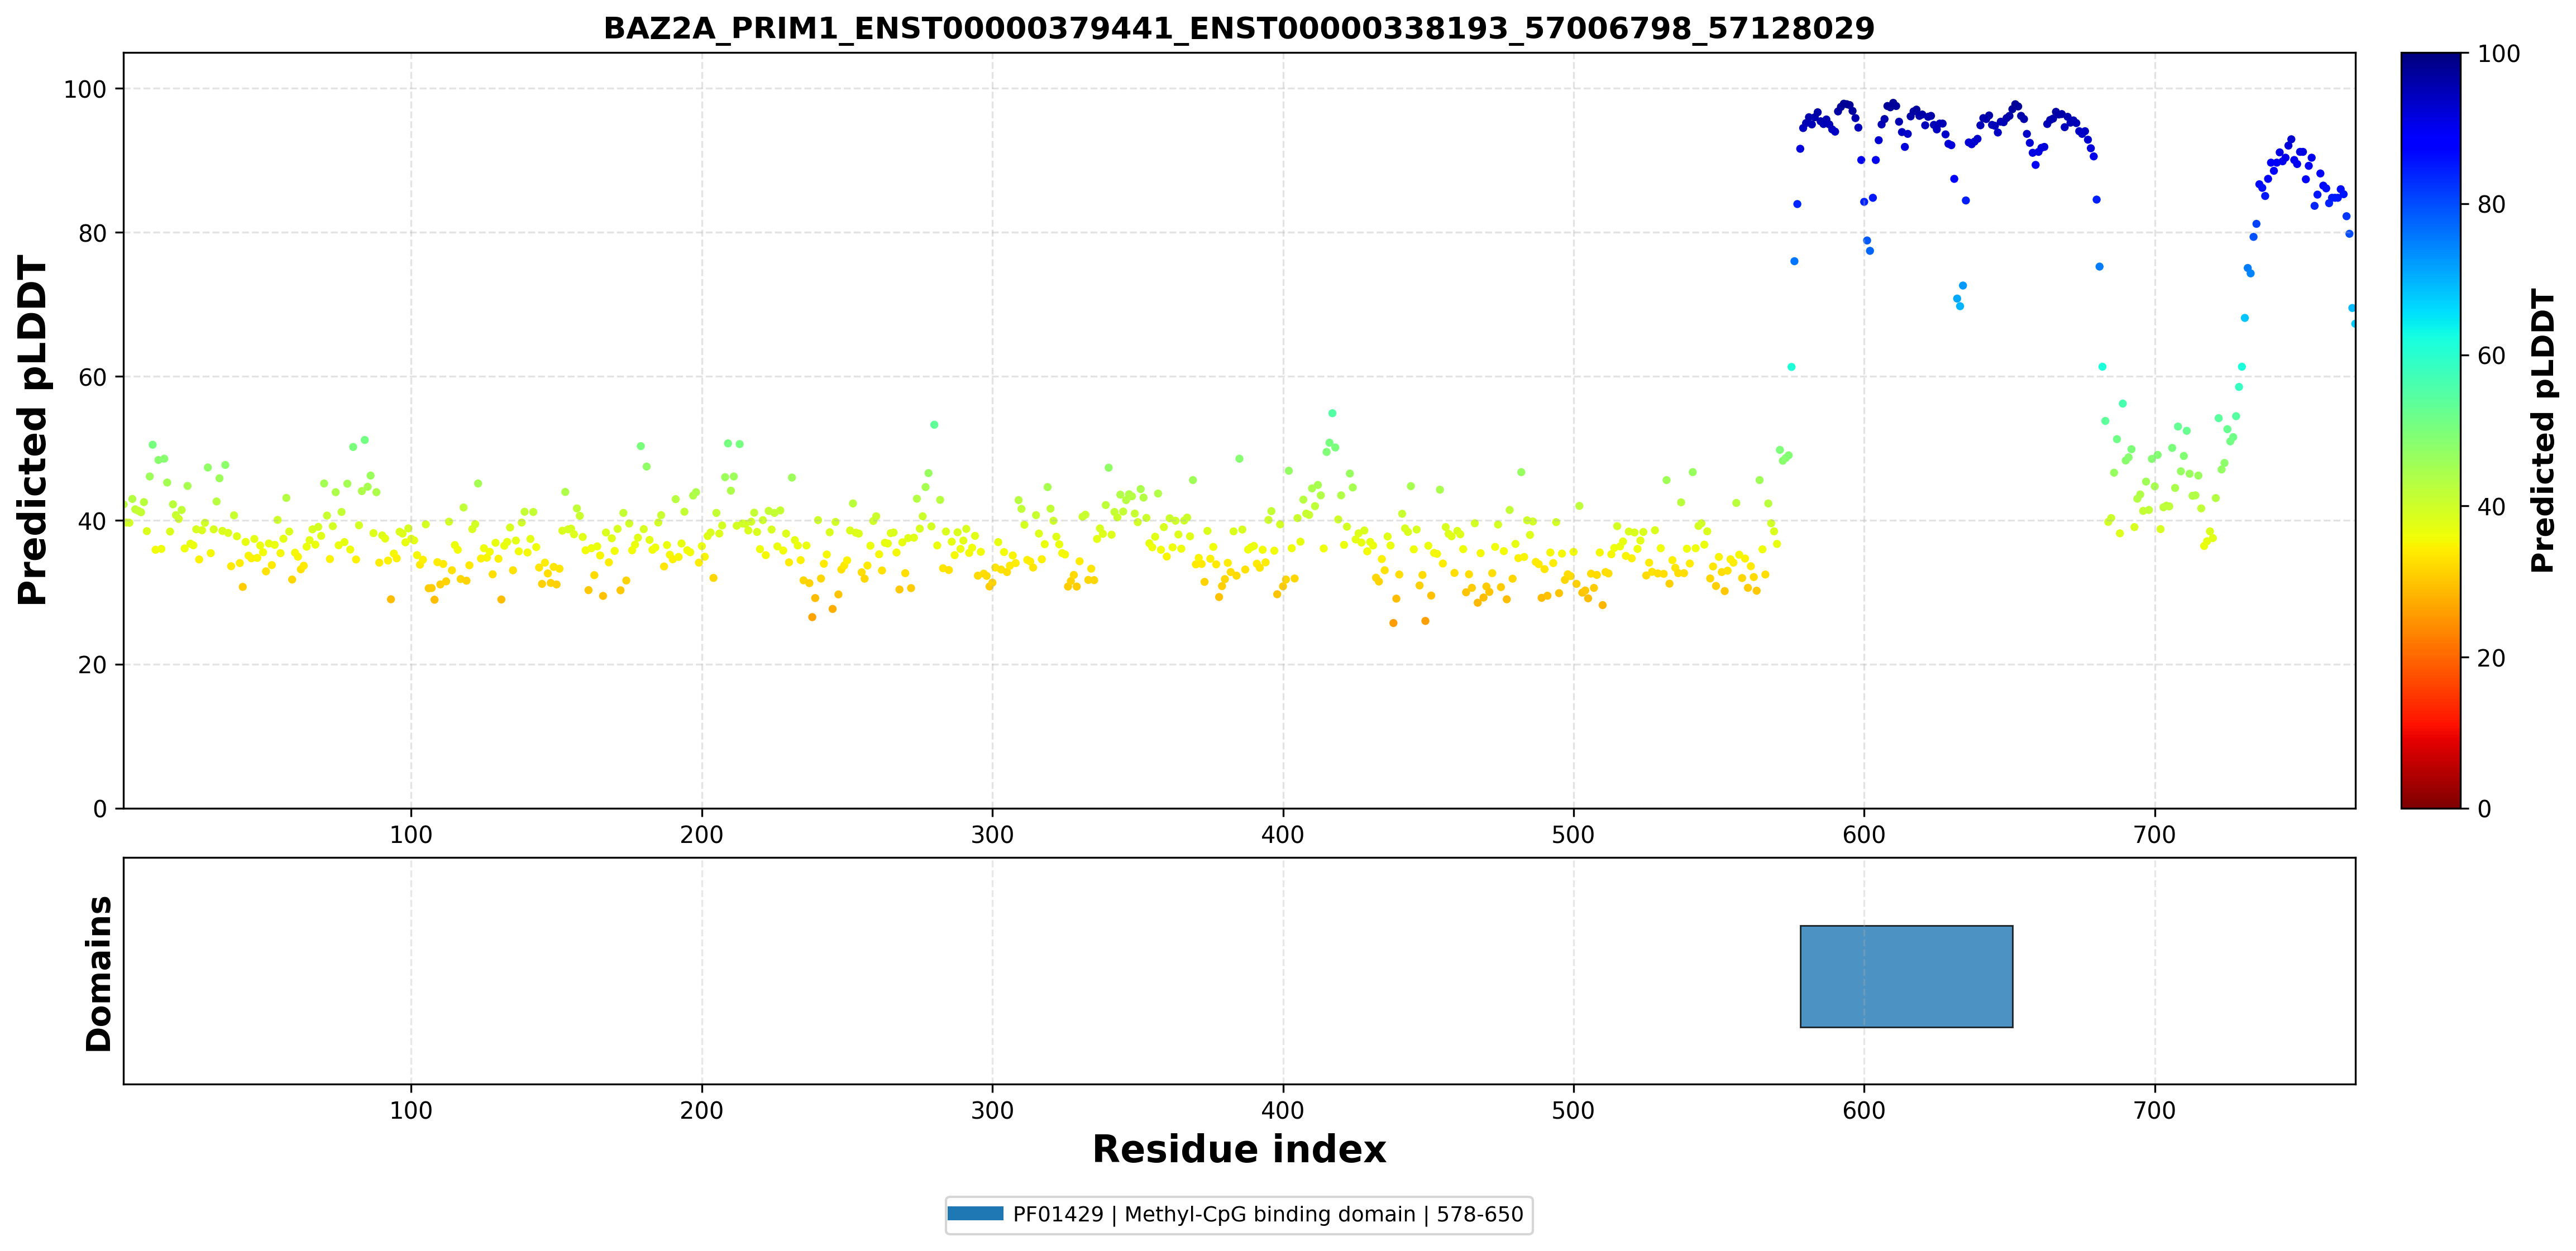
Task: Click the y-axis tick label 100
Action: click(x=85, y=89)
